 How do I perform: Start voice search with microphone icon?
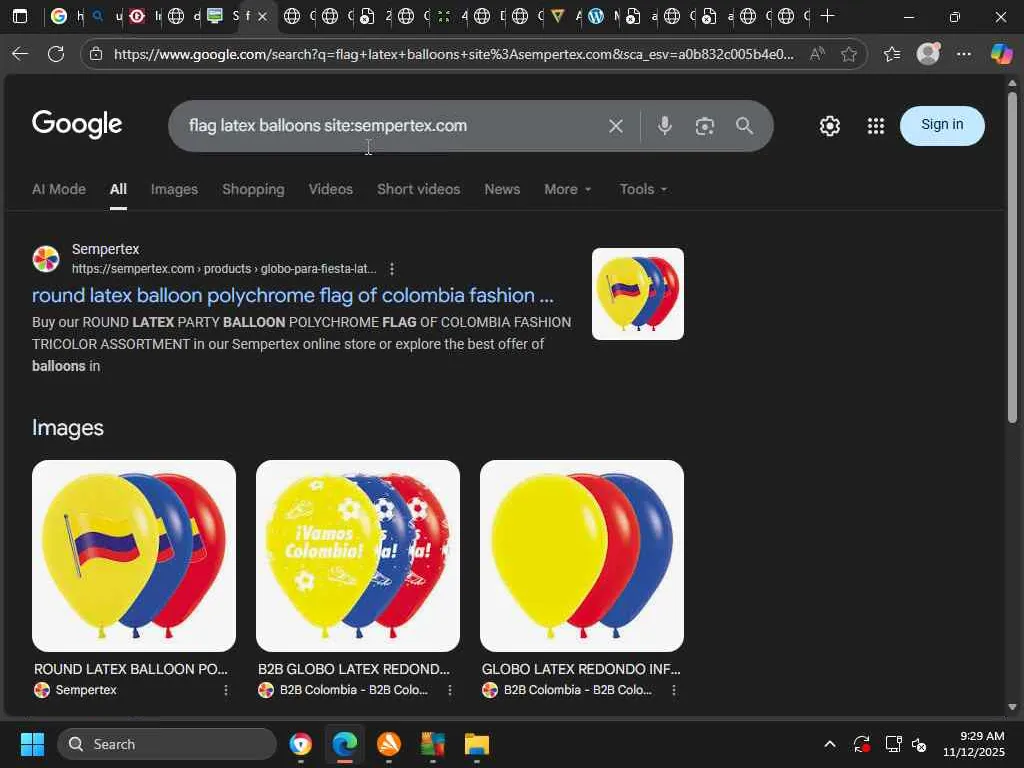click(x=664, y=125)
